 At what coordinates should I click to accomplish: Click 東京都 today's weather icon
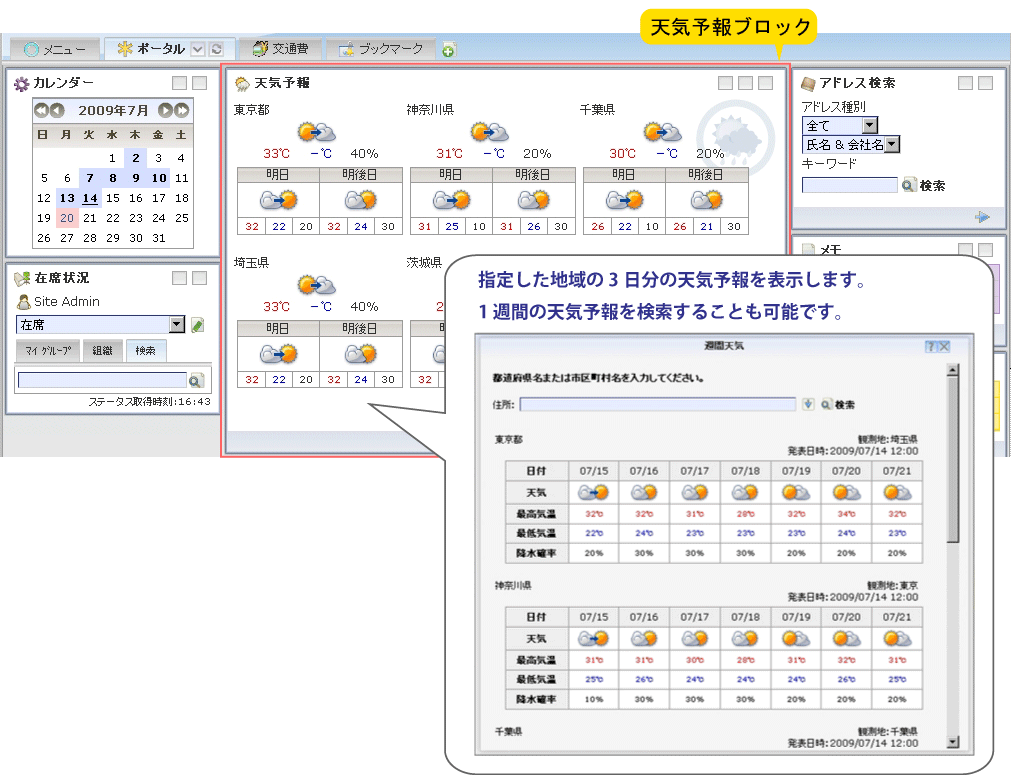point(316,132)
